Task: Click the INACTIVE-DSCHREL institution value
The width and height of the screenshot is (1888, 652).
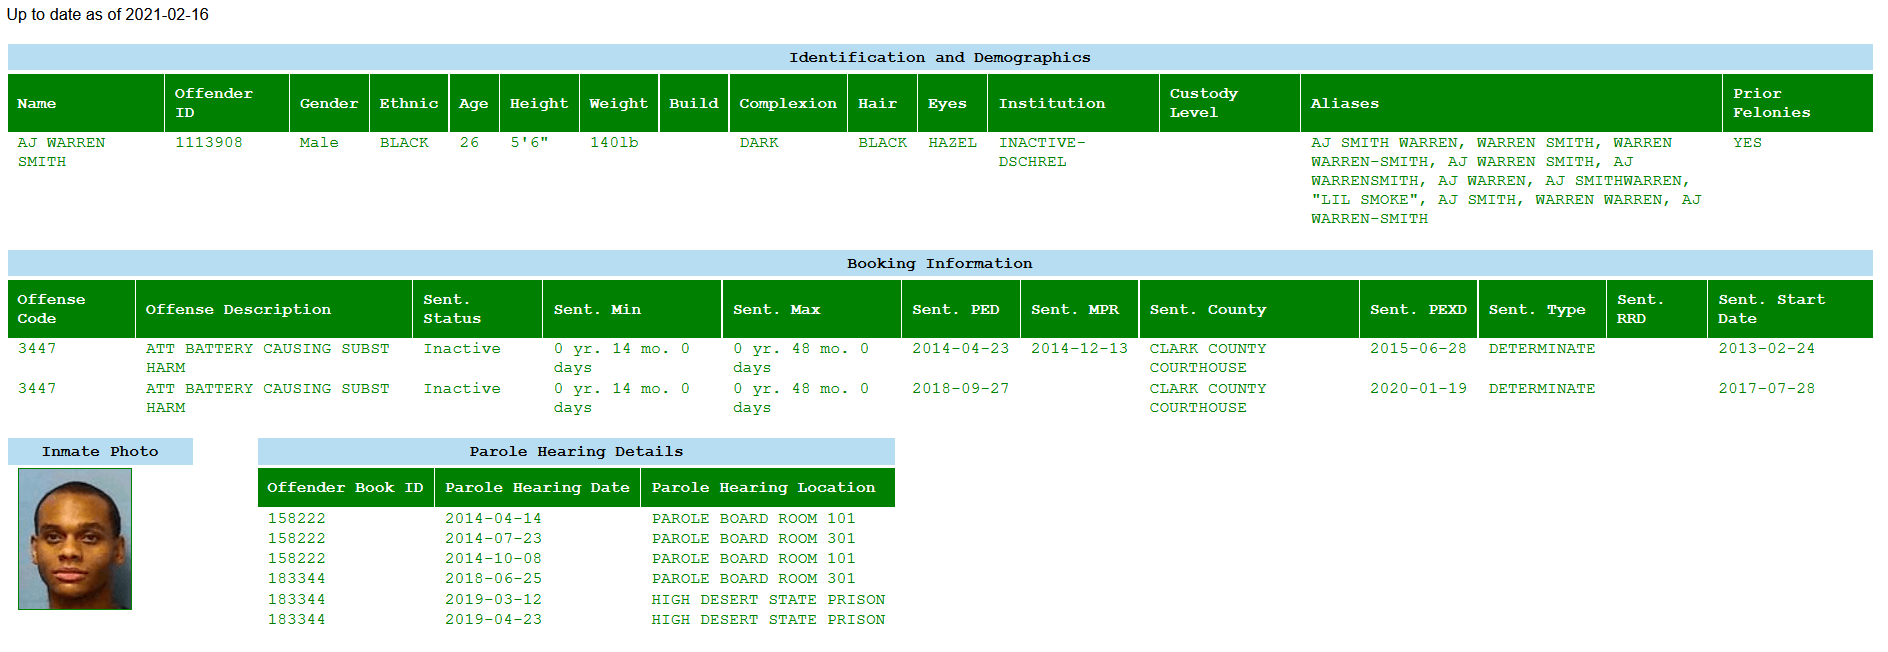Action: click(x=1041, y=152)
